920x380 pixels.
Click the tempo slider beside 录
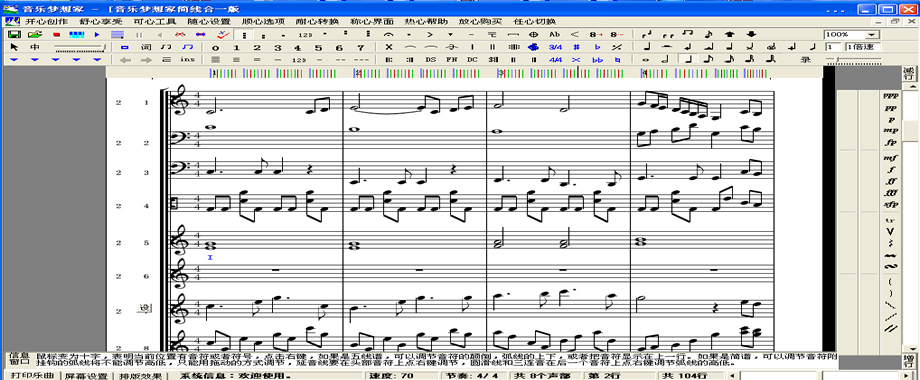click(853, 59)
